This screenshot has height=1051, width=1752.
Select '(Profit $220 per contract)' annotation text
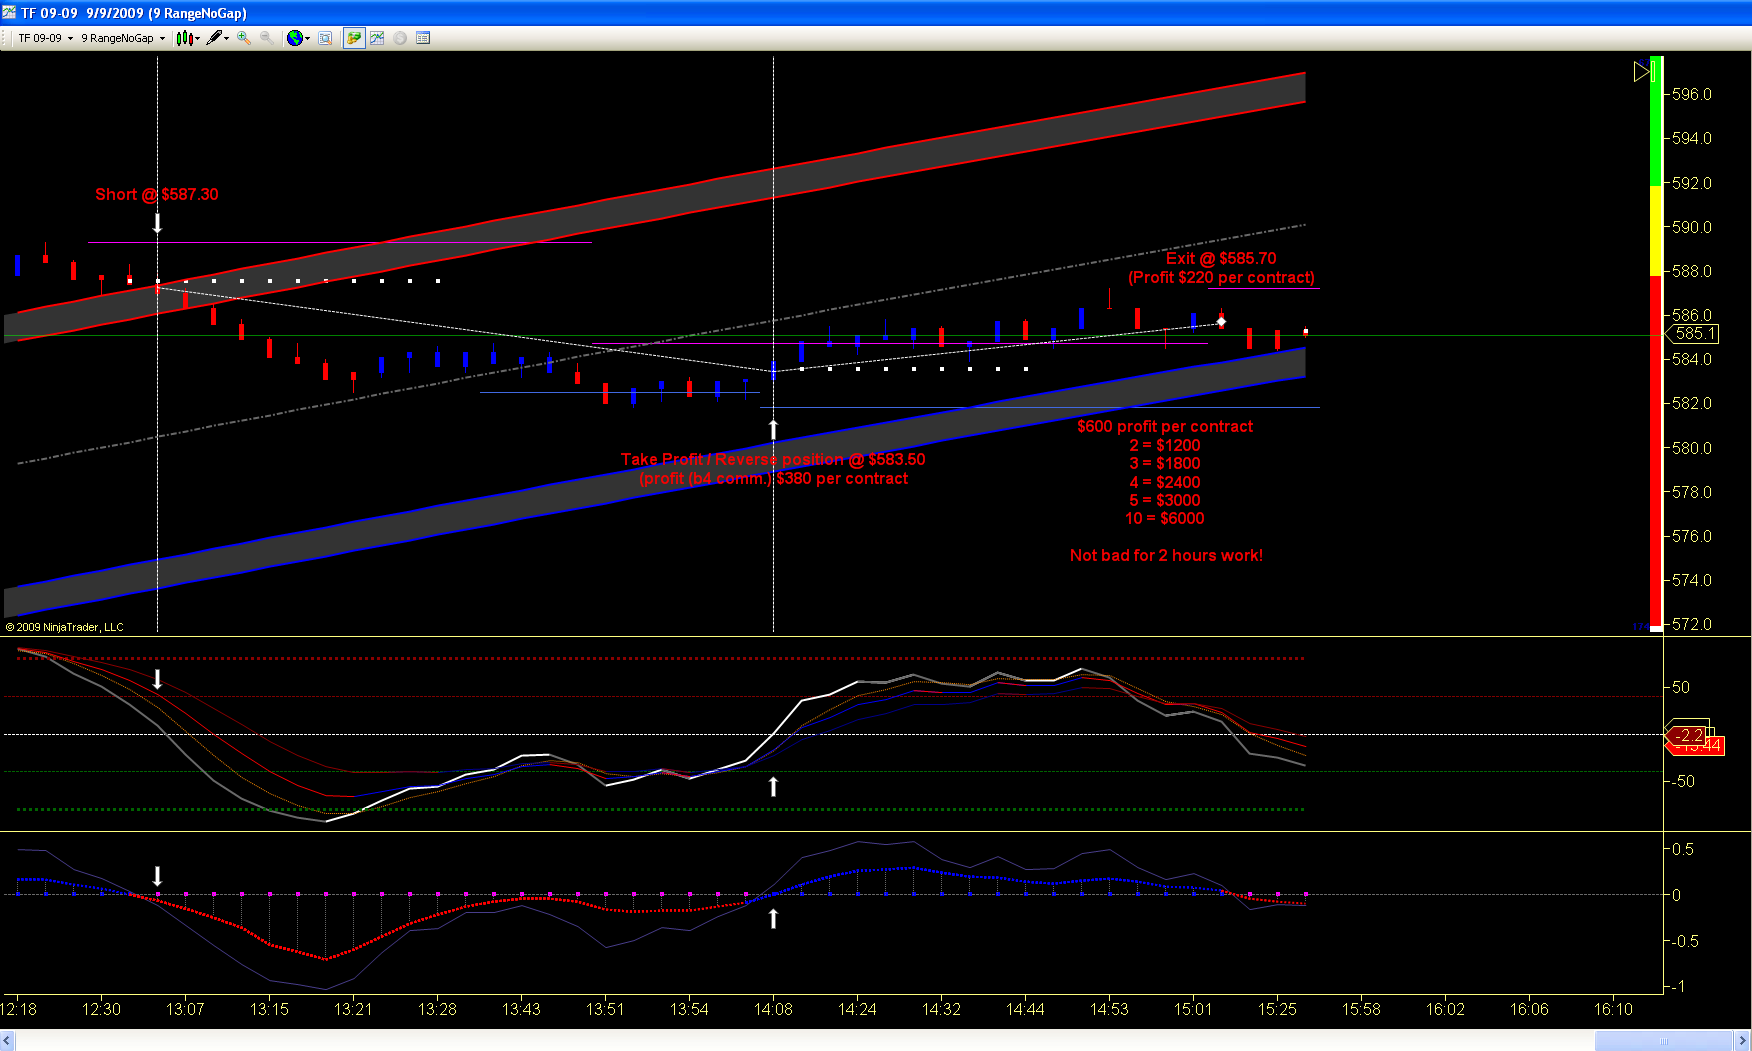point(1221,277)
